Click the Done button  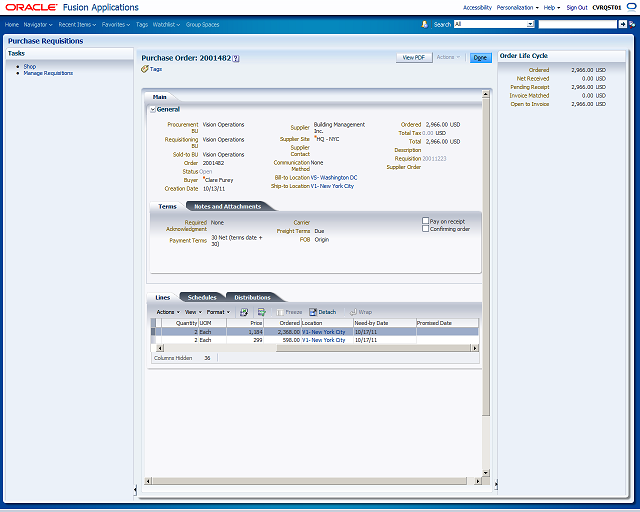[480, 58]
